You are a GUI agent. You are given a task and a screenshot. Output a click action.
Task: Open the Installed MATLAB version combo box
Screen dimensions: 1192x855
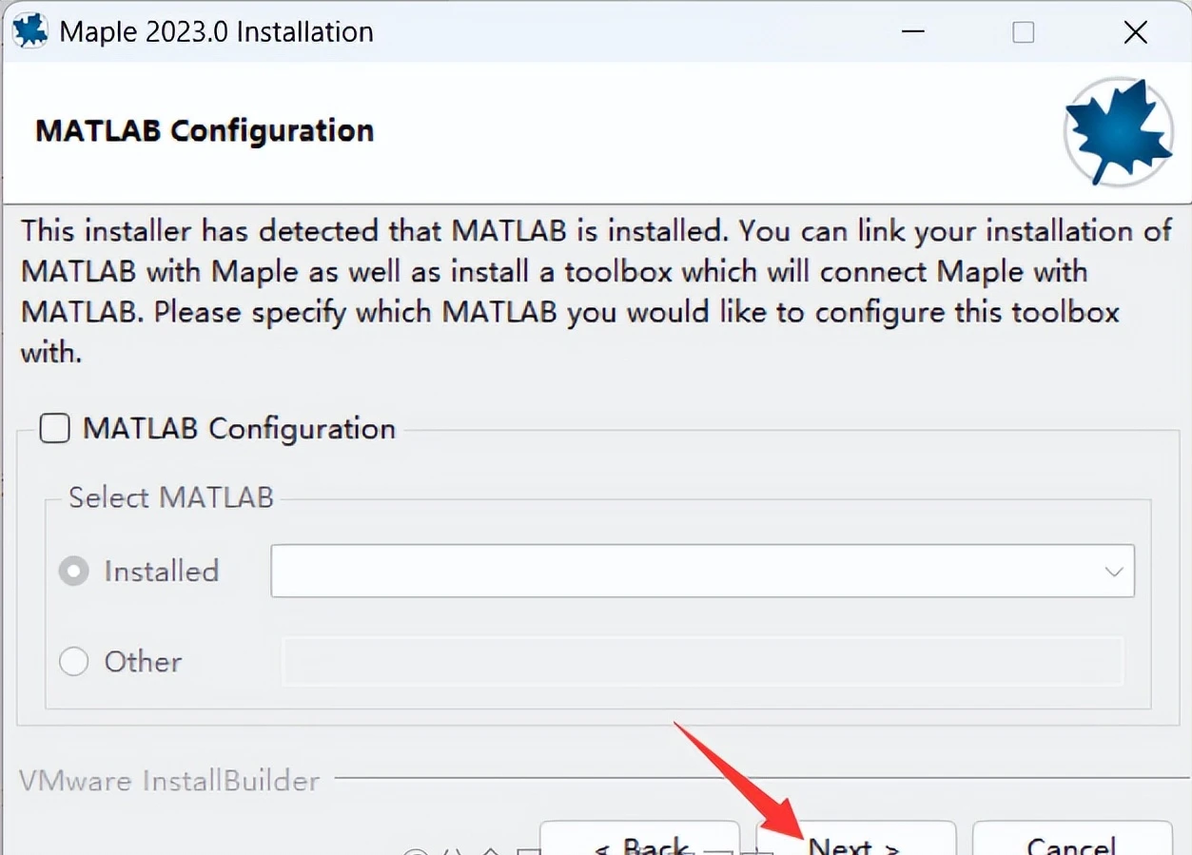[x=702, y=572]
